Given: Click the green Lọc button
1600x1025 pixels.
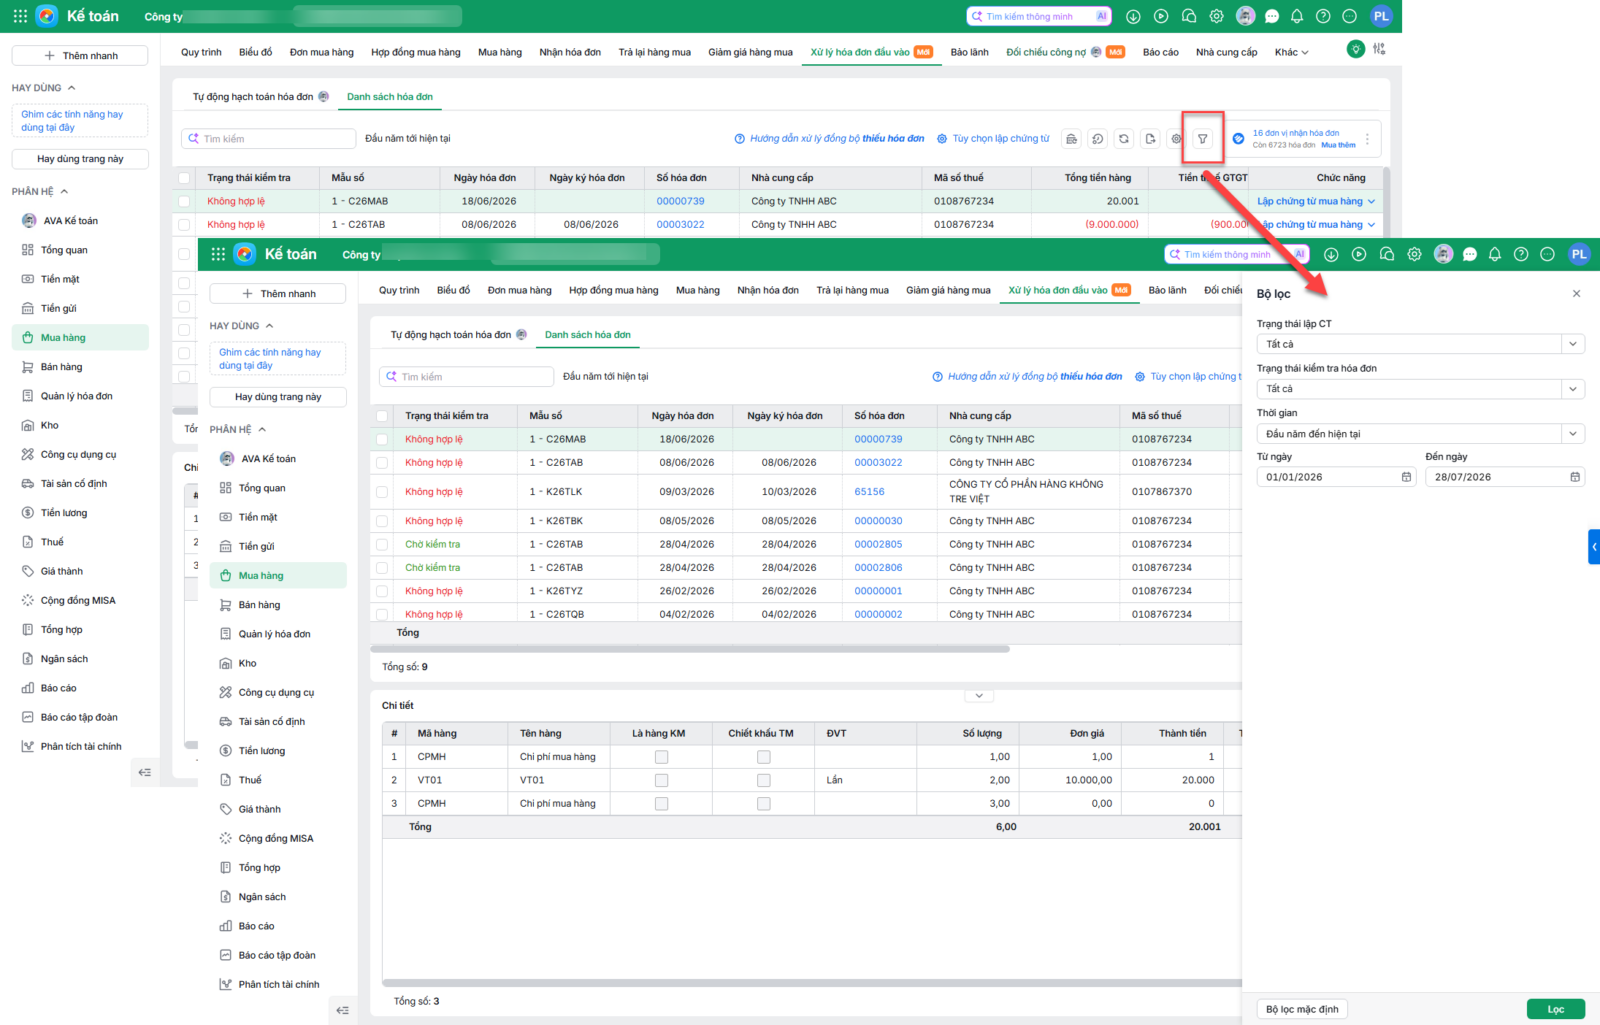Looking at the screenshot, I should pyautogui.click(x=1556, y=1009).
